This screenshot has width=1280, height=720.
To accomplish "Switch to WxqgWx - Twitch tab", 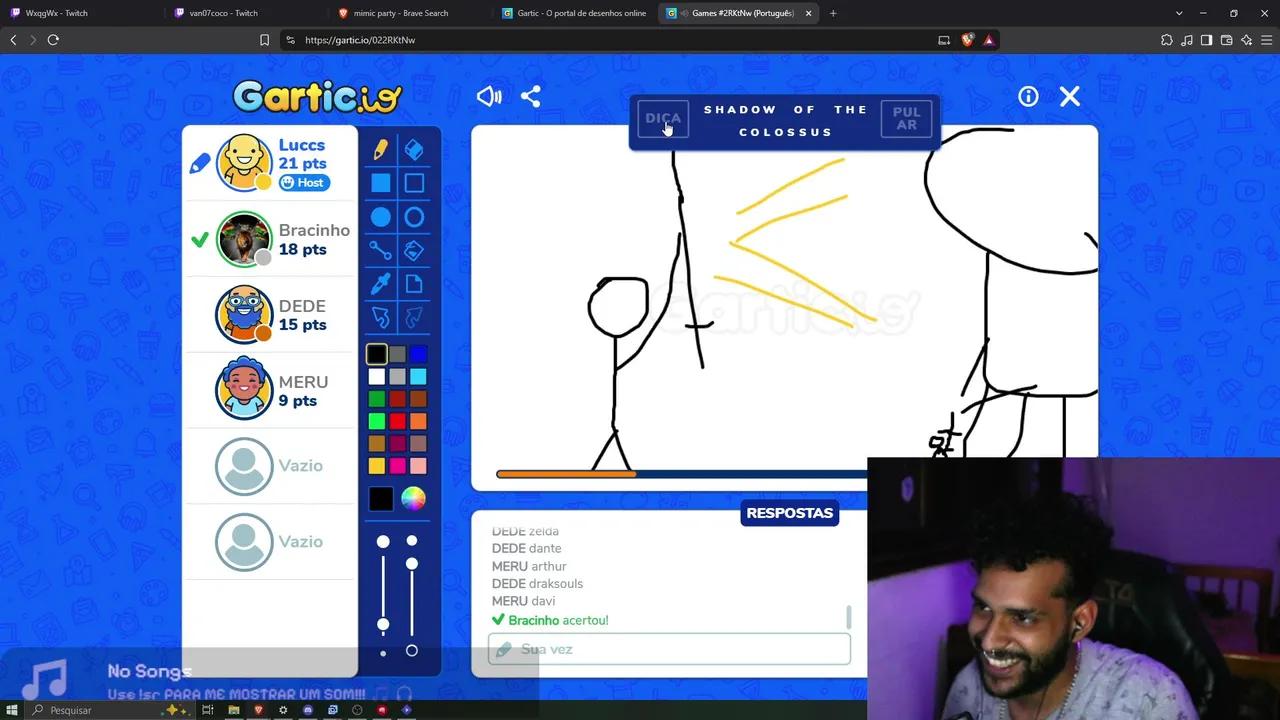I will (x=80, y=13).
